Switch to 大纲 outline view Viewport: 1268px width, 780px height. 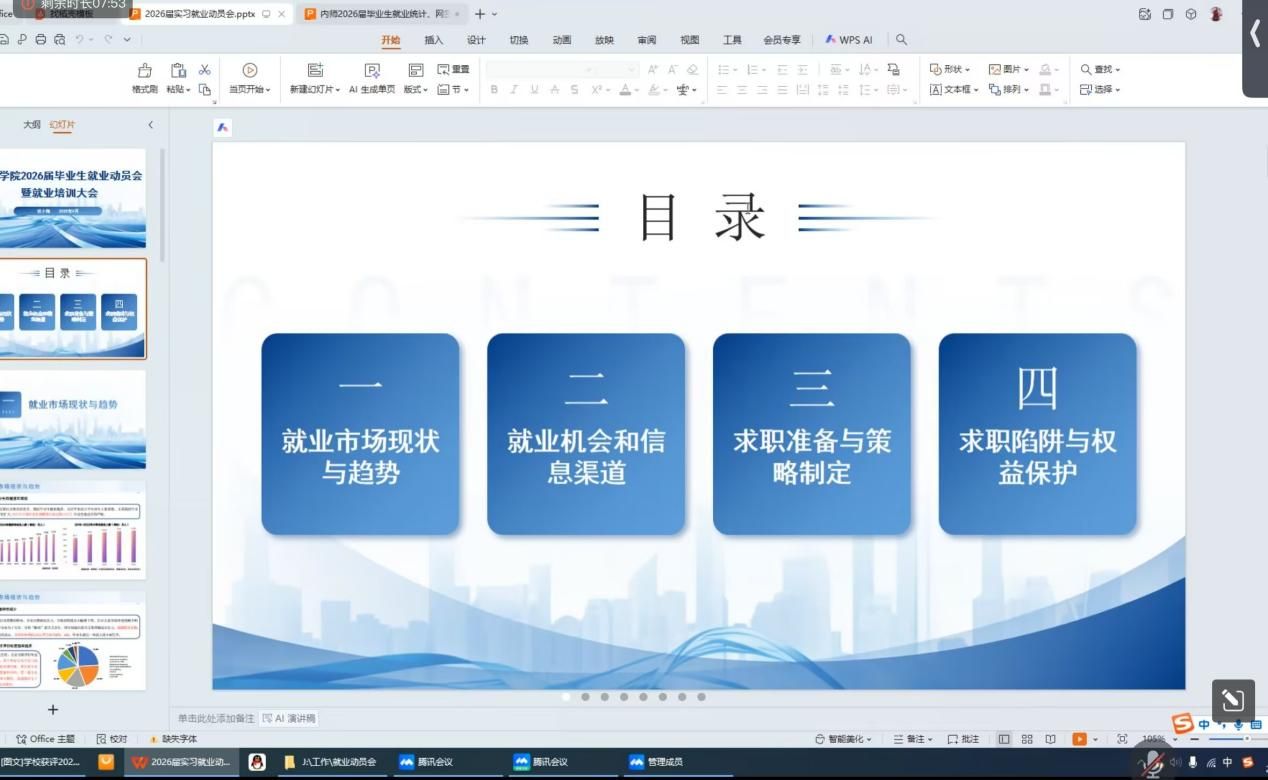point(32,125)
